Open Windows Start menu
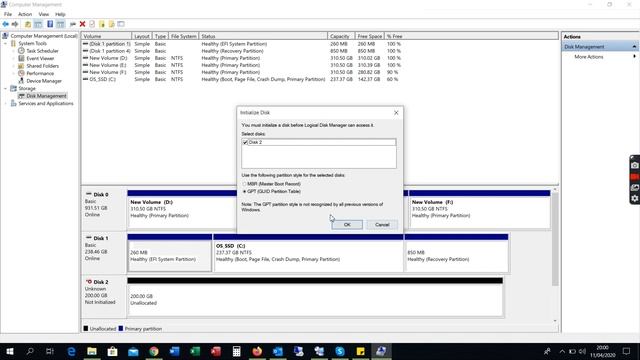 9,351
